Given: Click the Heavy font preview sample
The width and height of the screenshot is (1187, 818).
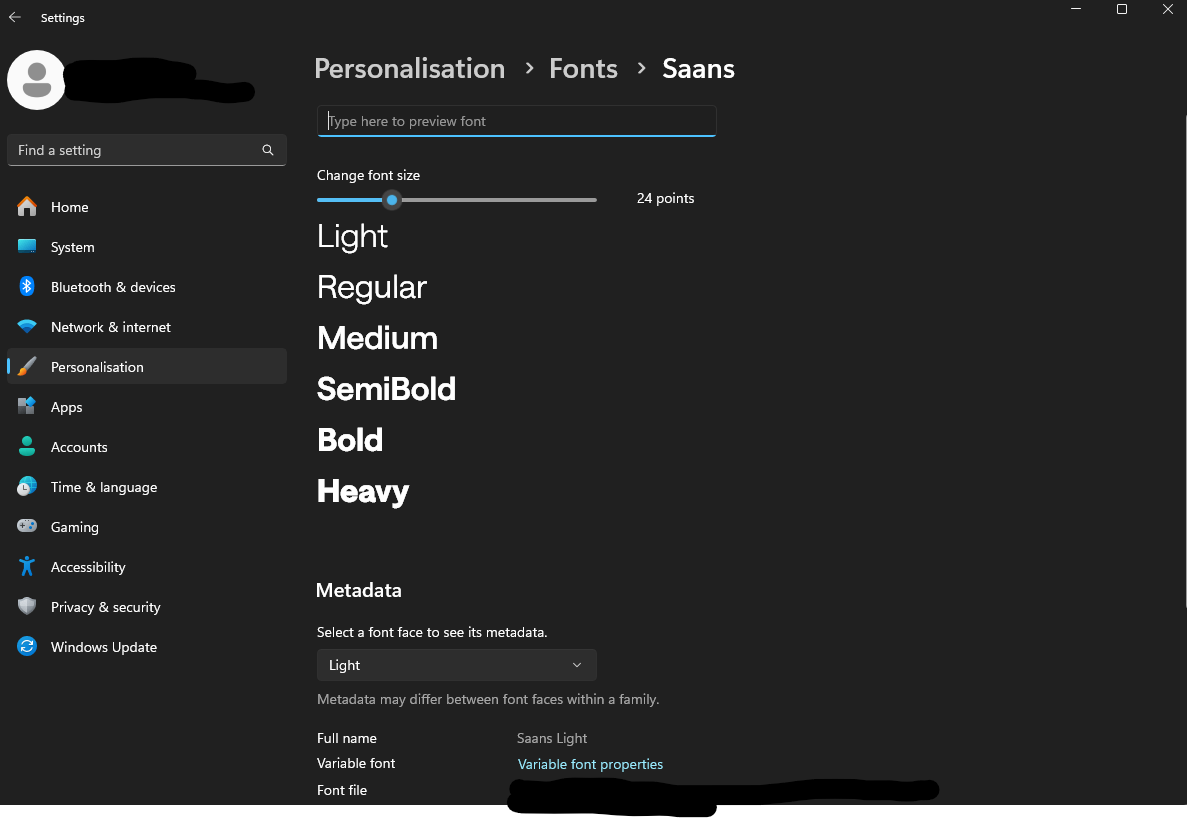Looking at the screenshot, I should pos(363,492).
